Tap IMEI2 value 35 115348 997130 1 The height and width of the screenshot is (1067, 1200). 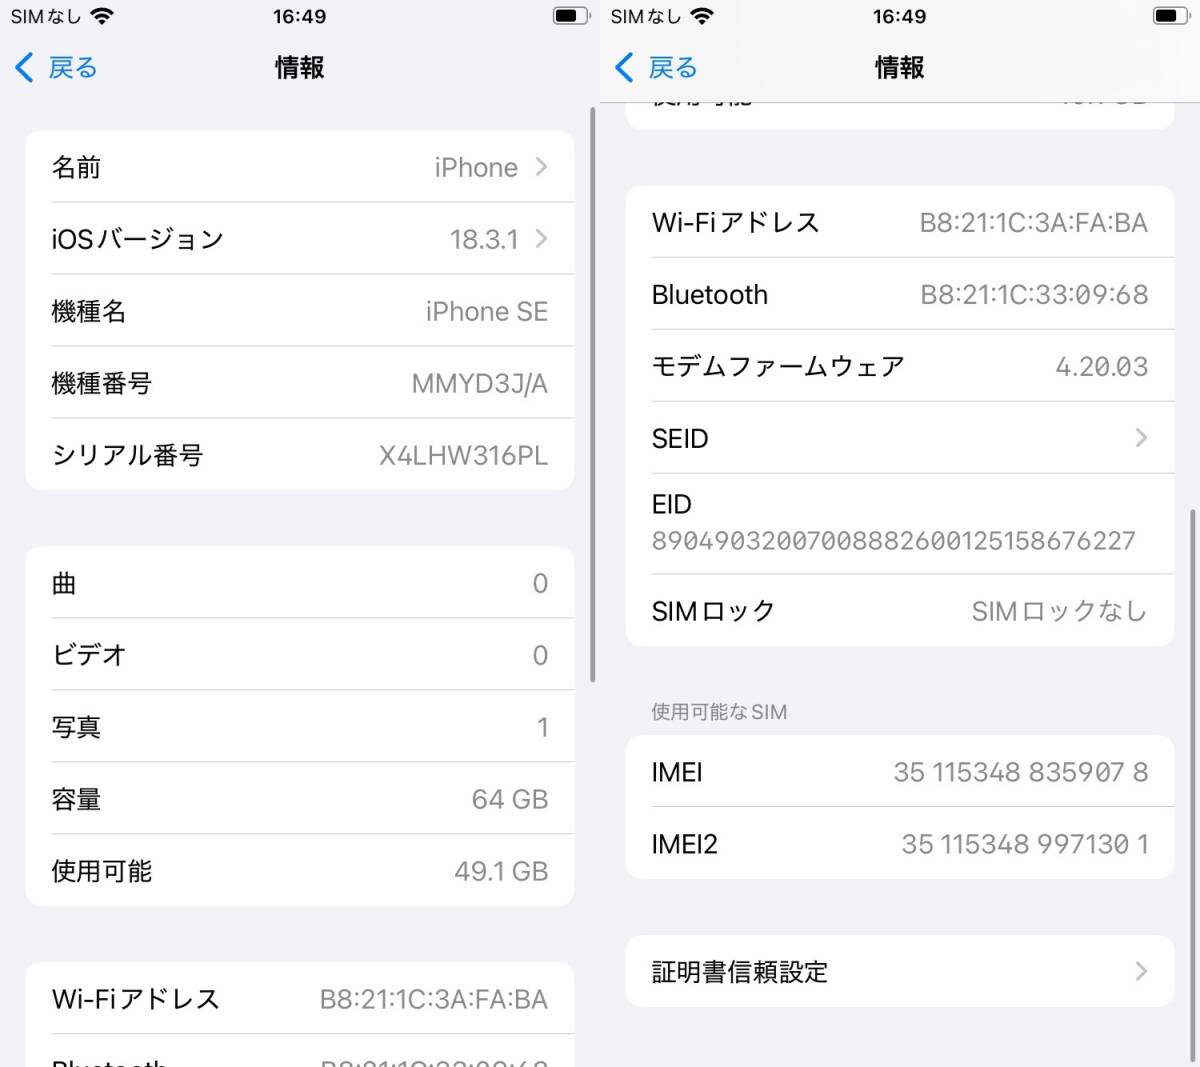click(x=1025, y=844)
